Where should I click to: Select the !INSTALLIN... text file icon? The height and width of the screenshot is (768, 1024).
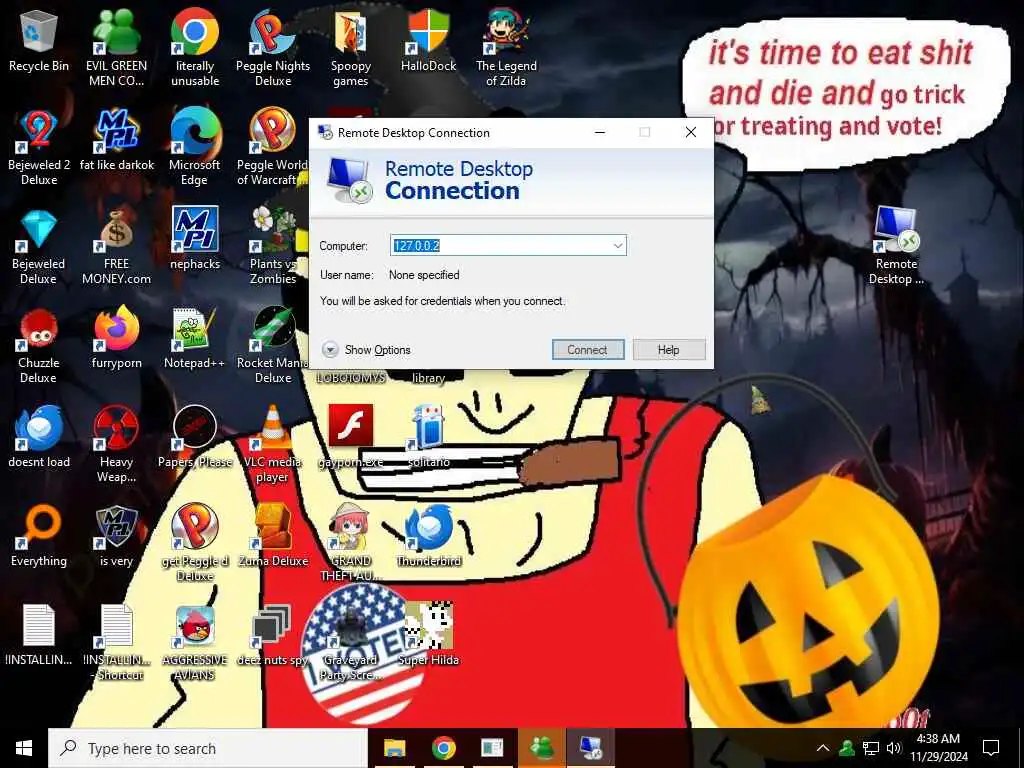(39, 635)
